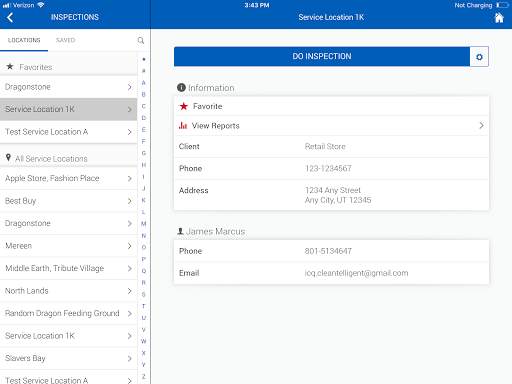Click chevron on Apple Store row
512x384 pixels.
click(x=130, y=179)
